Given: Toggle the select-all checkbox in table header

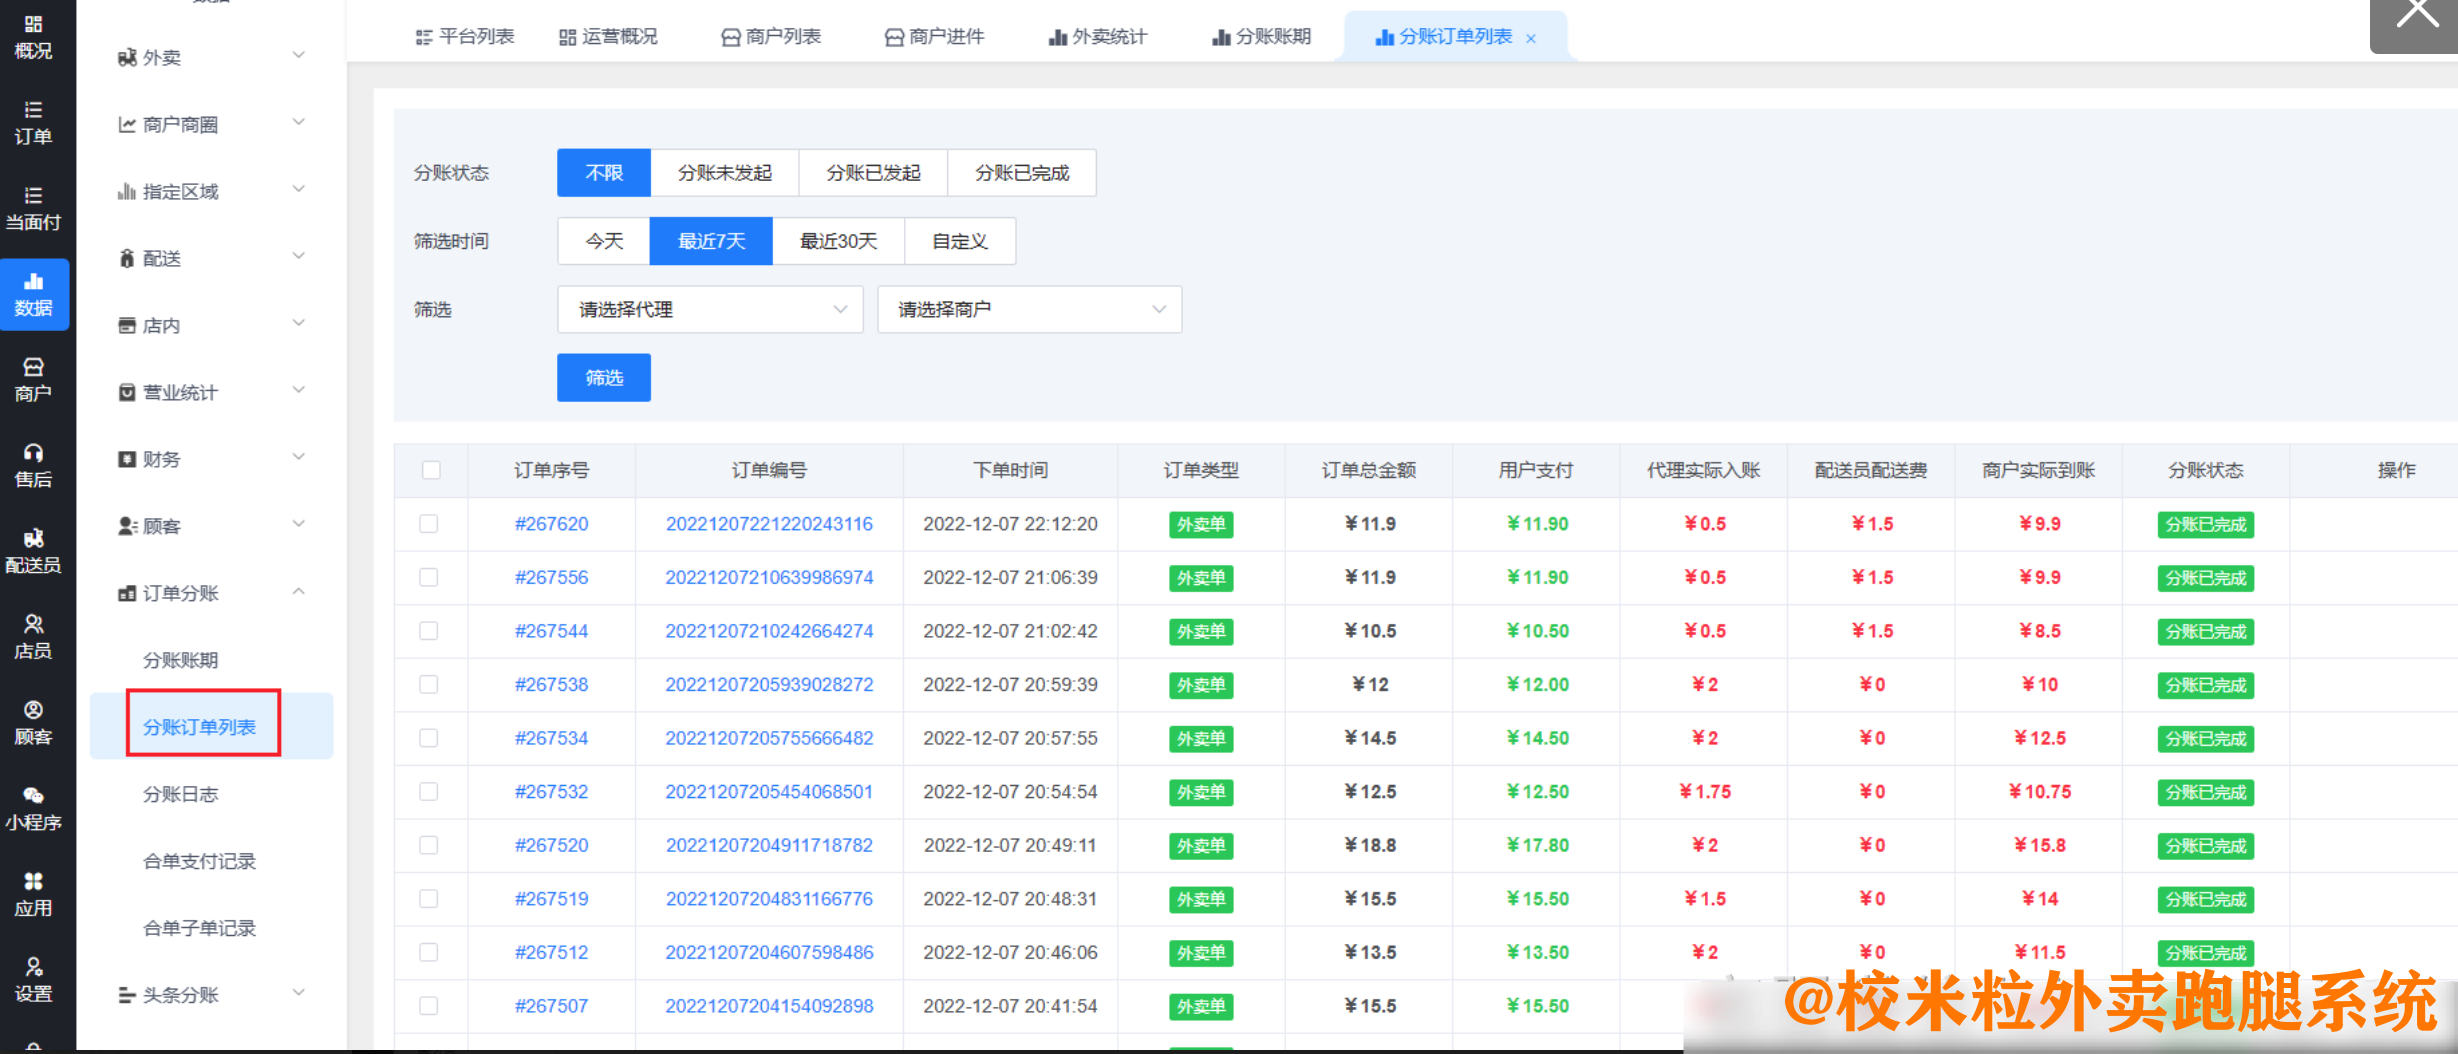Looking at the screenshot, I should click(431, 470).
